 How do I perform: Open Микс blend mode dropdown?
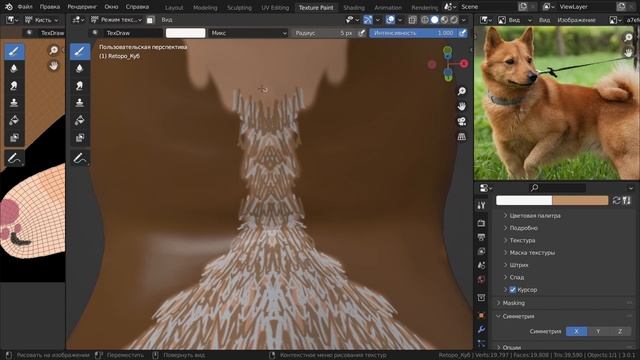point(249,33)
